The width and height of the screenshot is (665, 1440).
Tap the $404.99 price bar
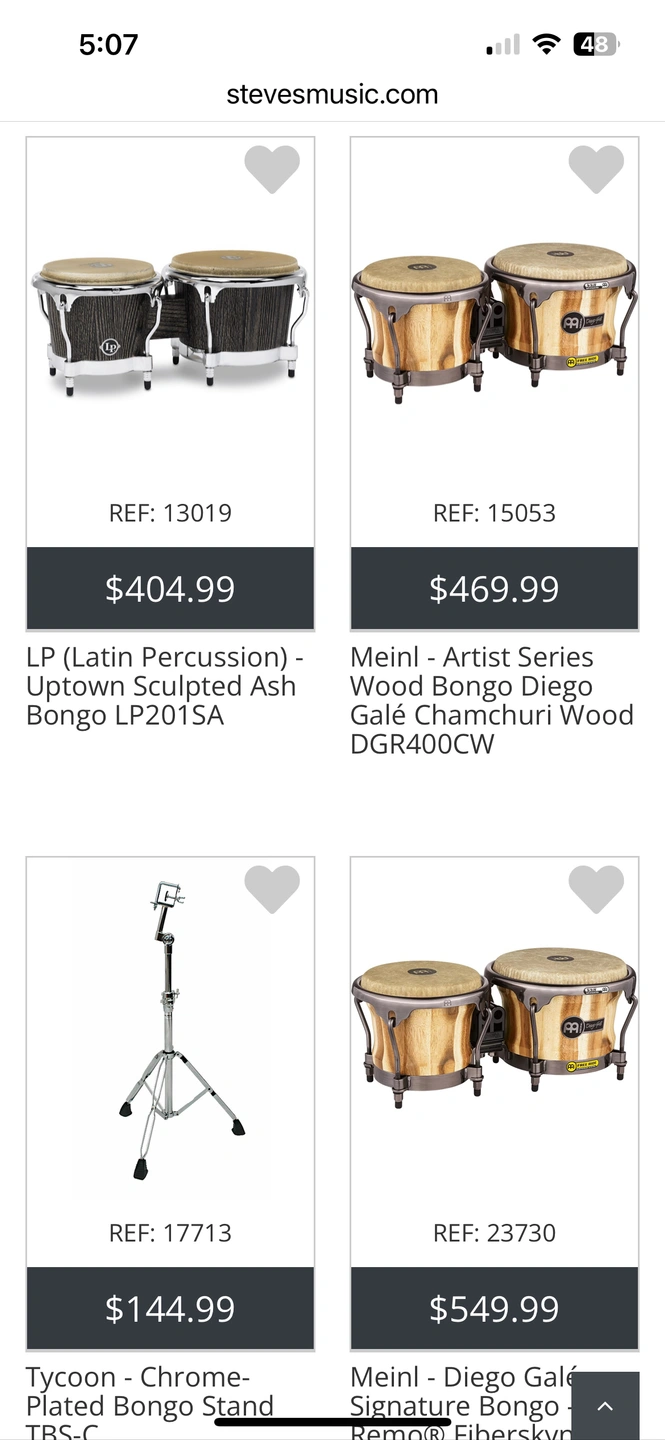point(170,589)
